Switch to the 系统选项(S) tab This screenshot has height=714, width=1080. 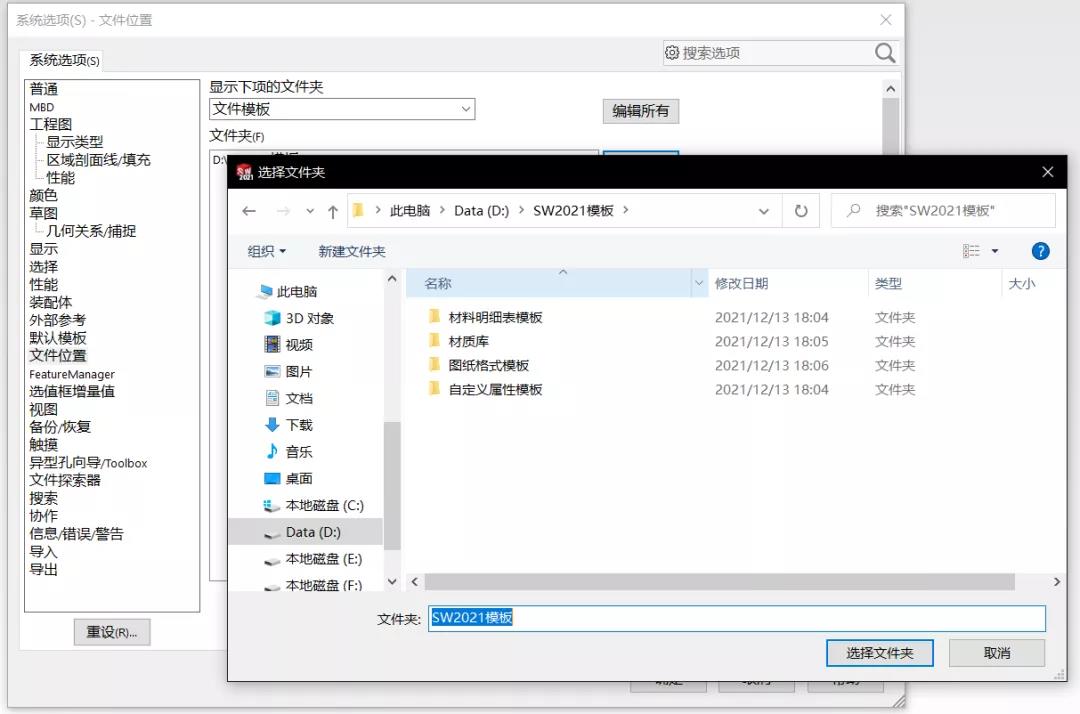pyautogui.click(x=64, y=61)
